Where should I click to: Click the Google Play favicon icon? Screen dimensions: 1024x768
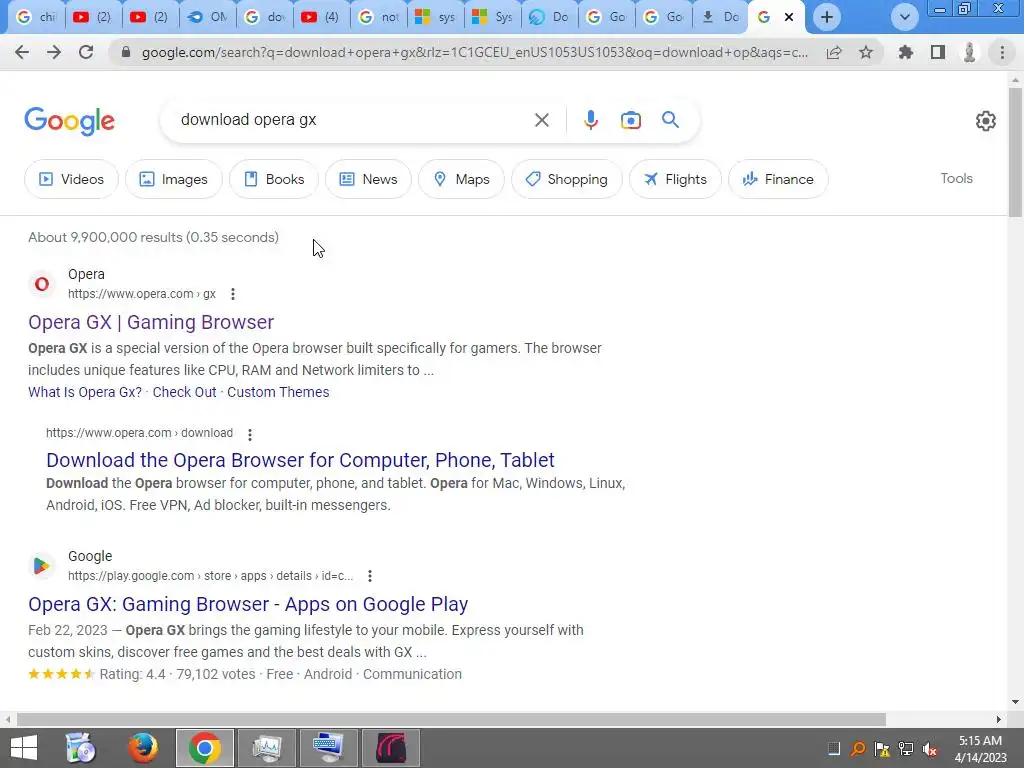[x=42, y=566]
